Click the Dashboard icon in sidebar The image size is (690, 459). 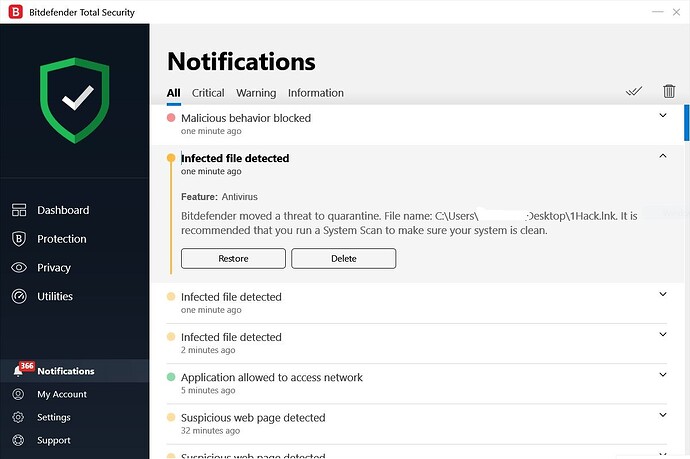coord(19,210)
